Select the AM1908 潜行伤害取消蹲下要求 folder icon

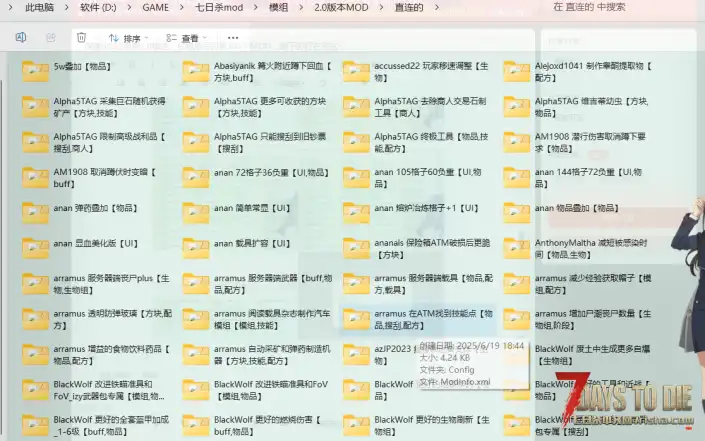tap(517, 142)
